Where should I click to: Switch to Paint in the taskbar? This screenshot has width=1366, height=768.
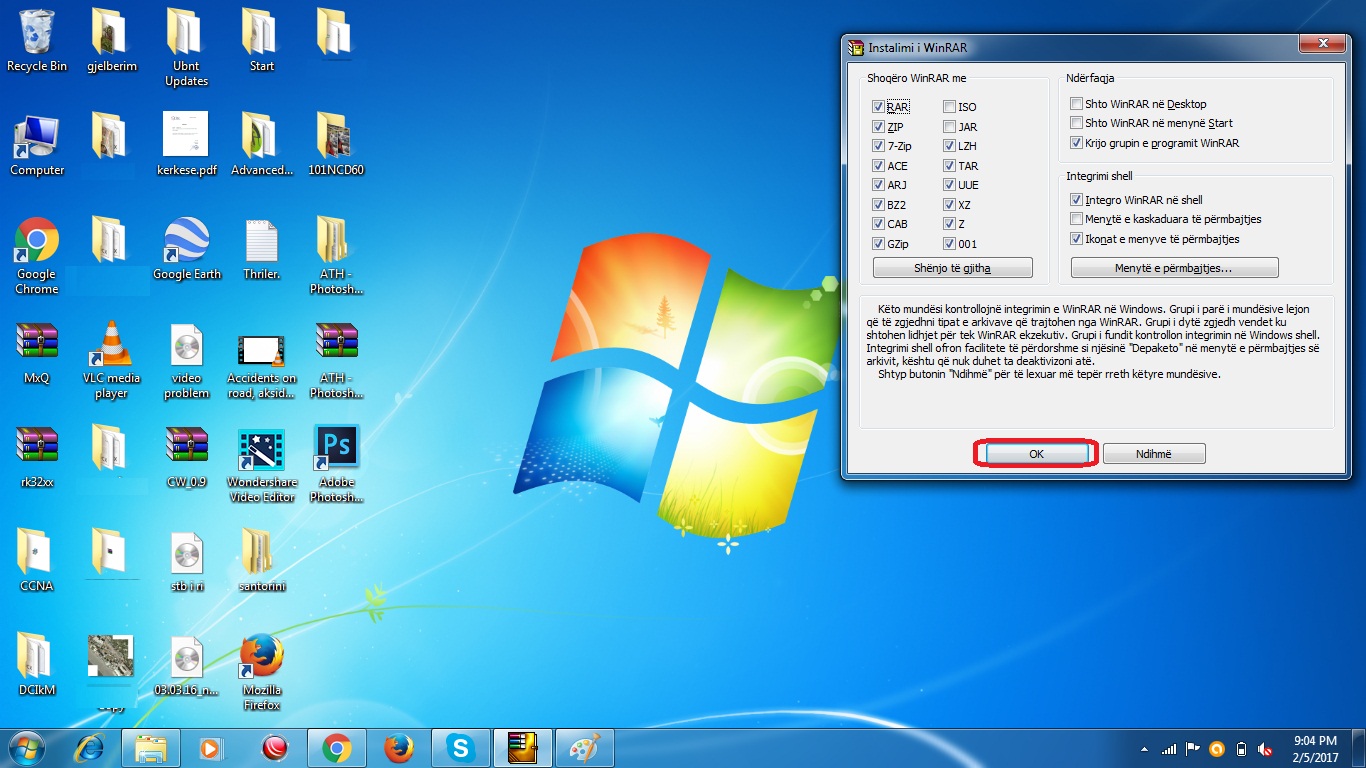coord(583,748)
